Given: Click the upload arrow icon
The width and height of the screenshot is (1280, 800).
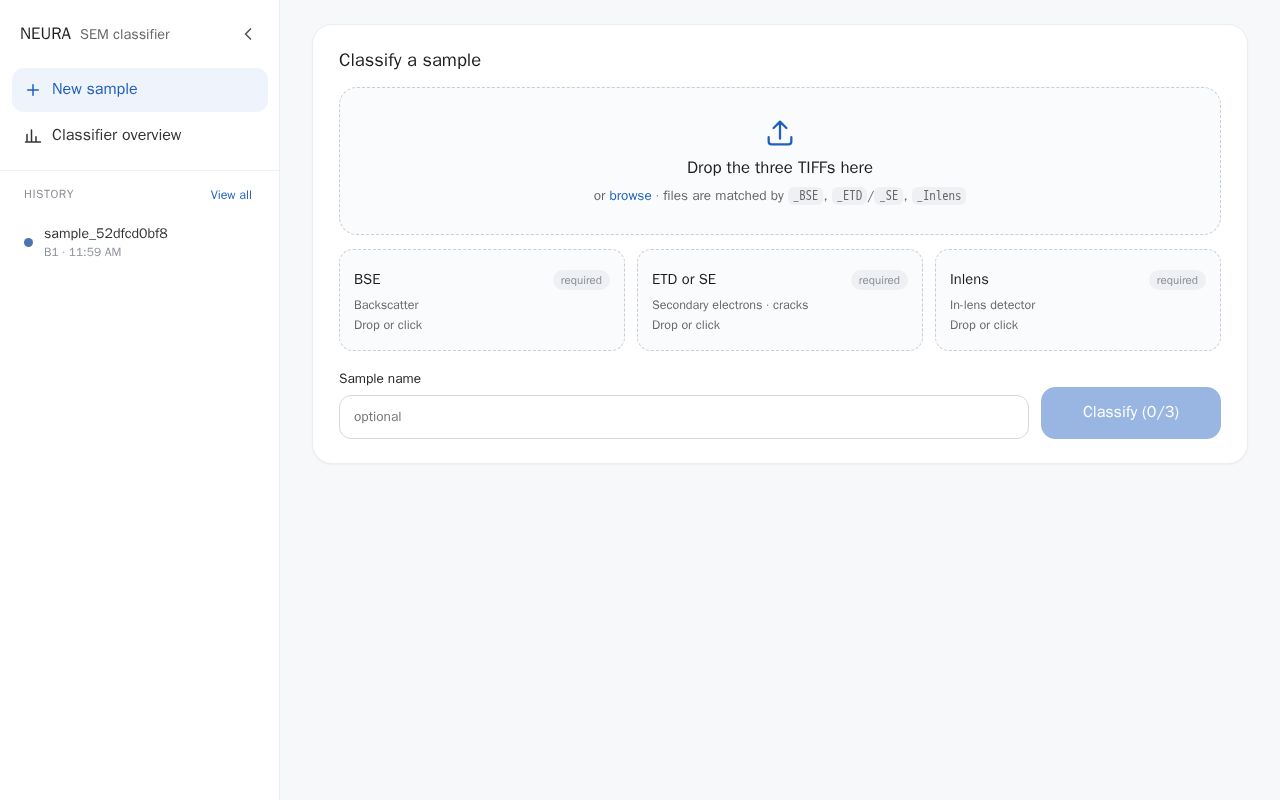Looking at the screenshot, I should (x=780, y=133).
